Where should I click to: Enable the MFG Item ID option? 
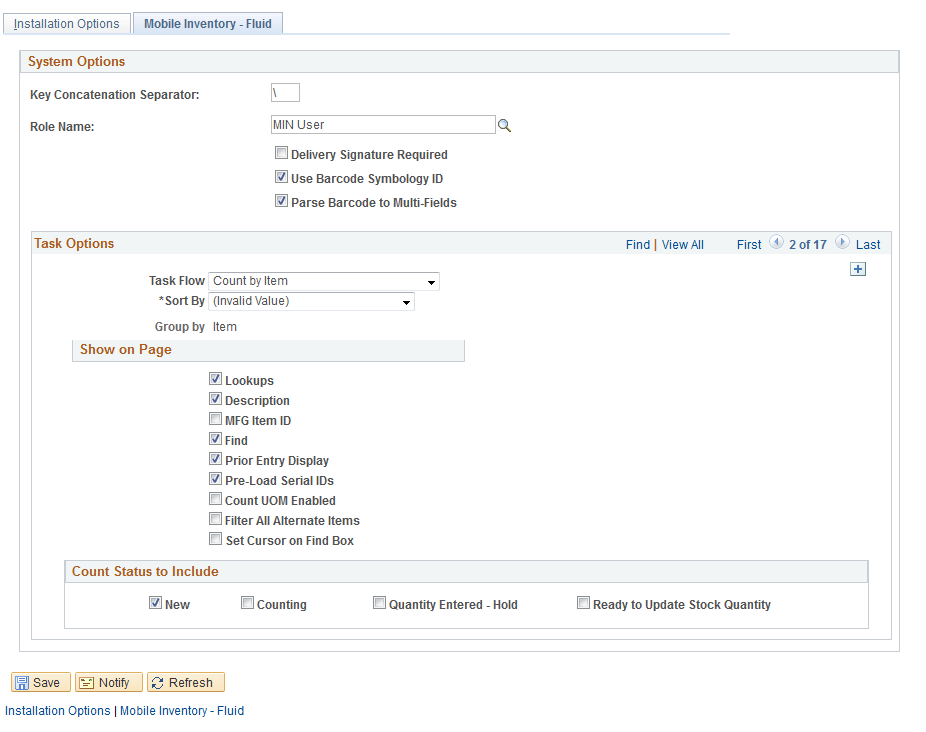point(215,418)
